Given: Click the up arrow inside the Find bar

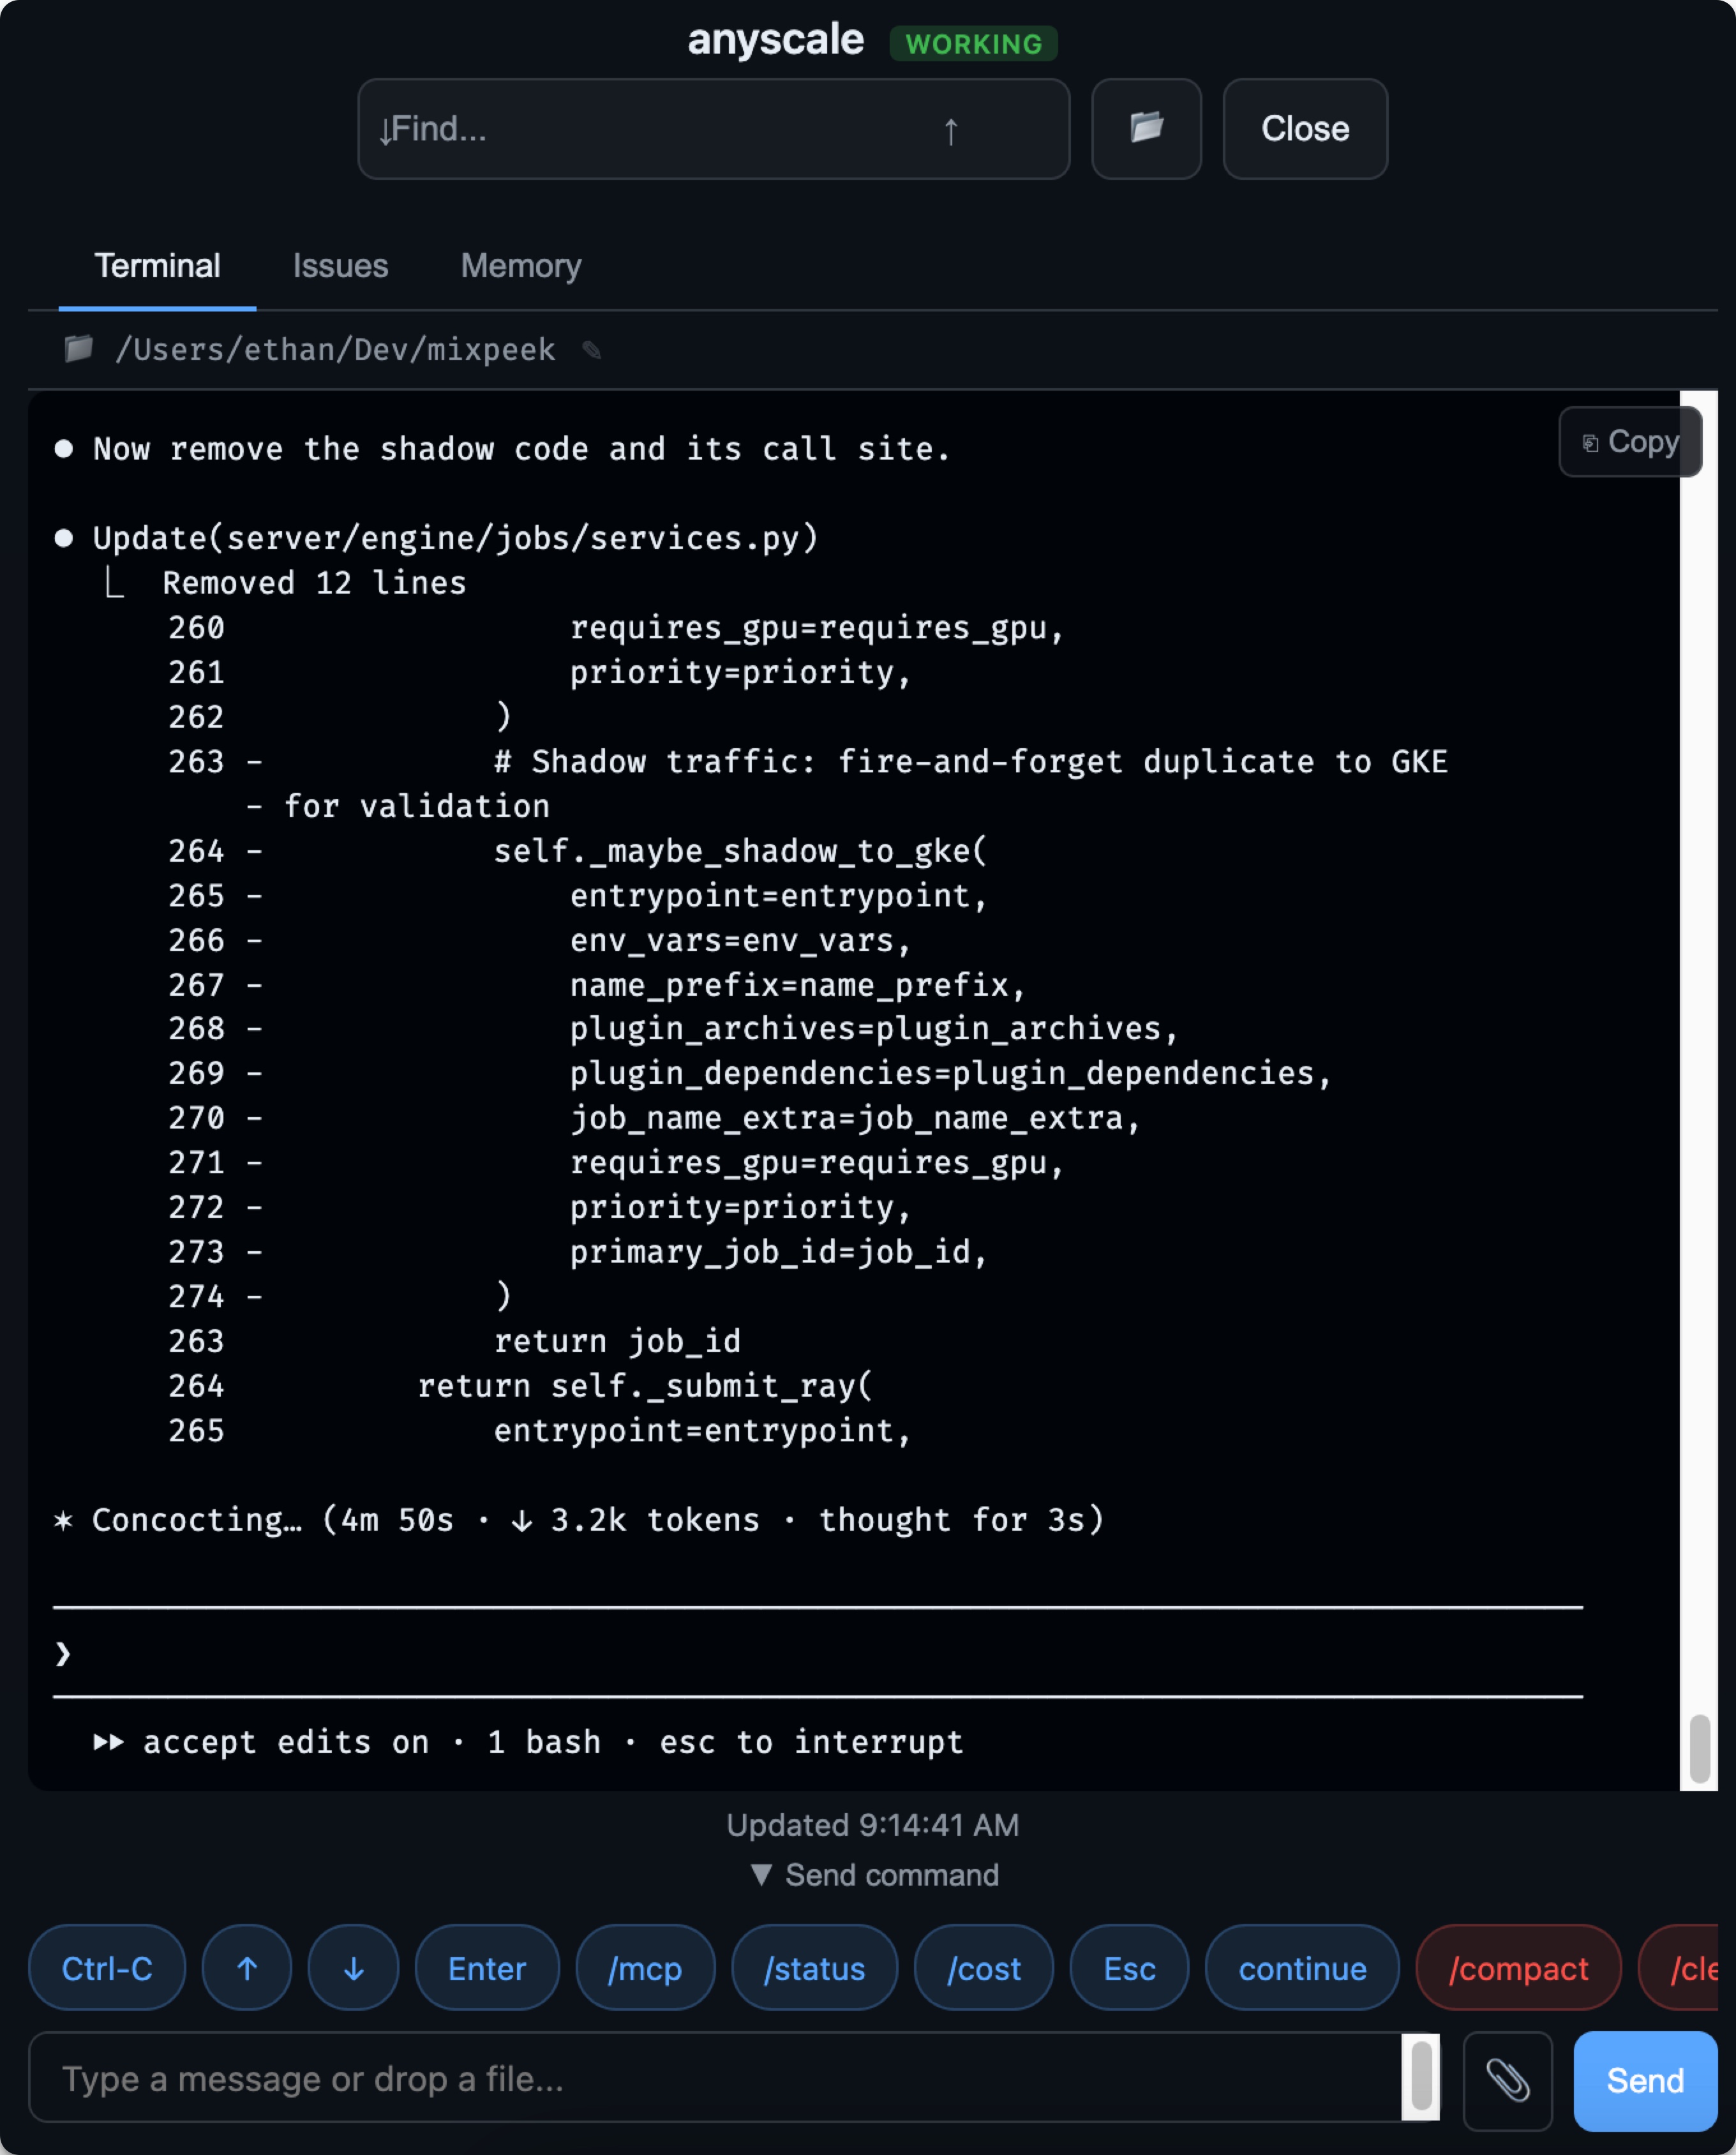Looking at the screenshot, I should (951, 129).
